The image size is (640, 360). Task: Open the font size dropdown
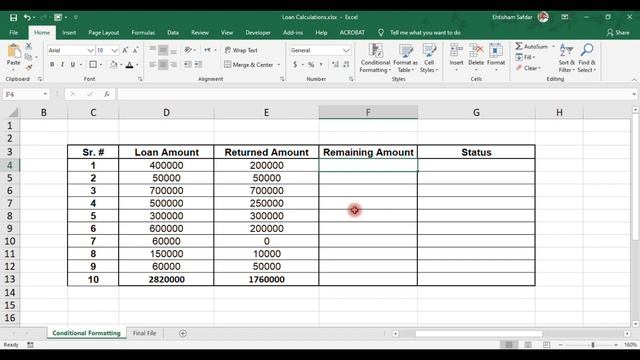coord(115,51)
